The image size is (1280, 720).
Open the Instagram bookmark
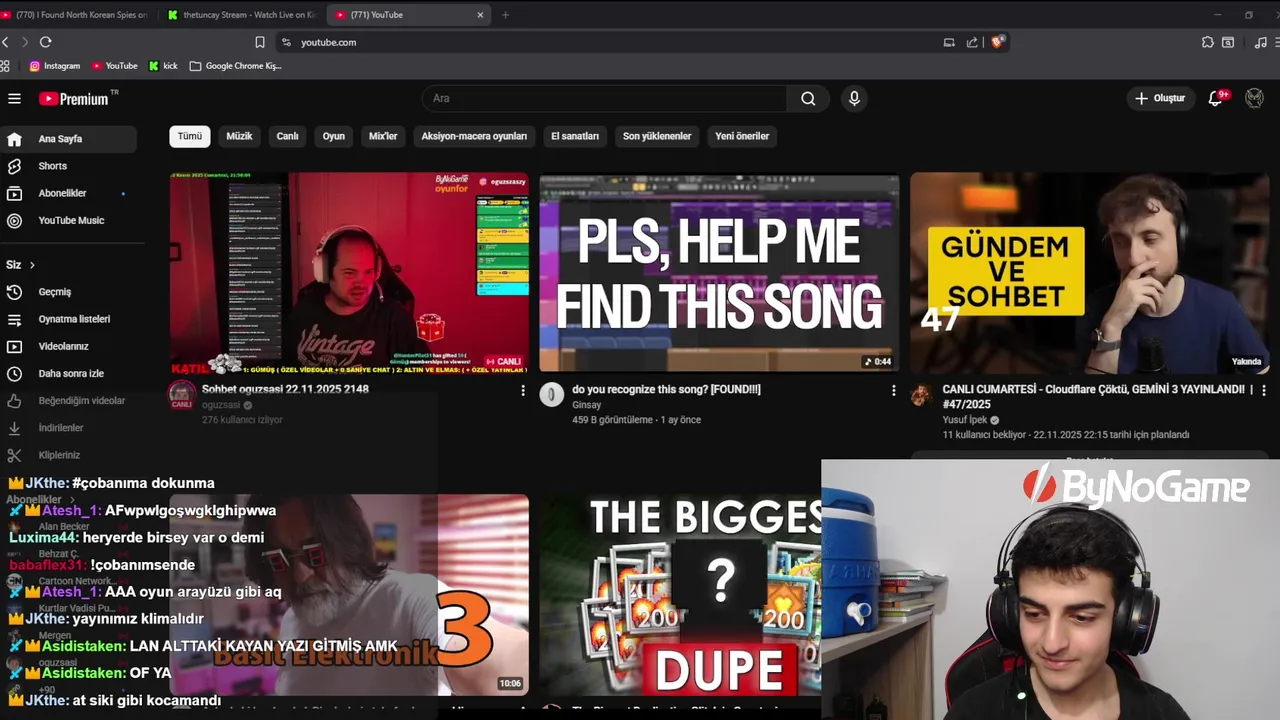55,66
